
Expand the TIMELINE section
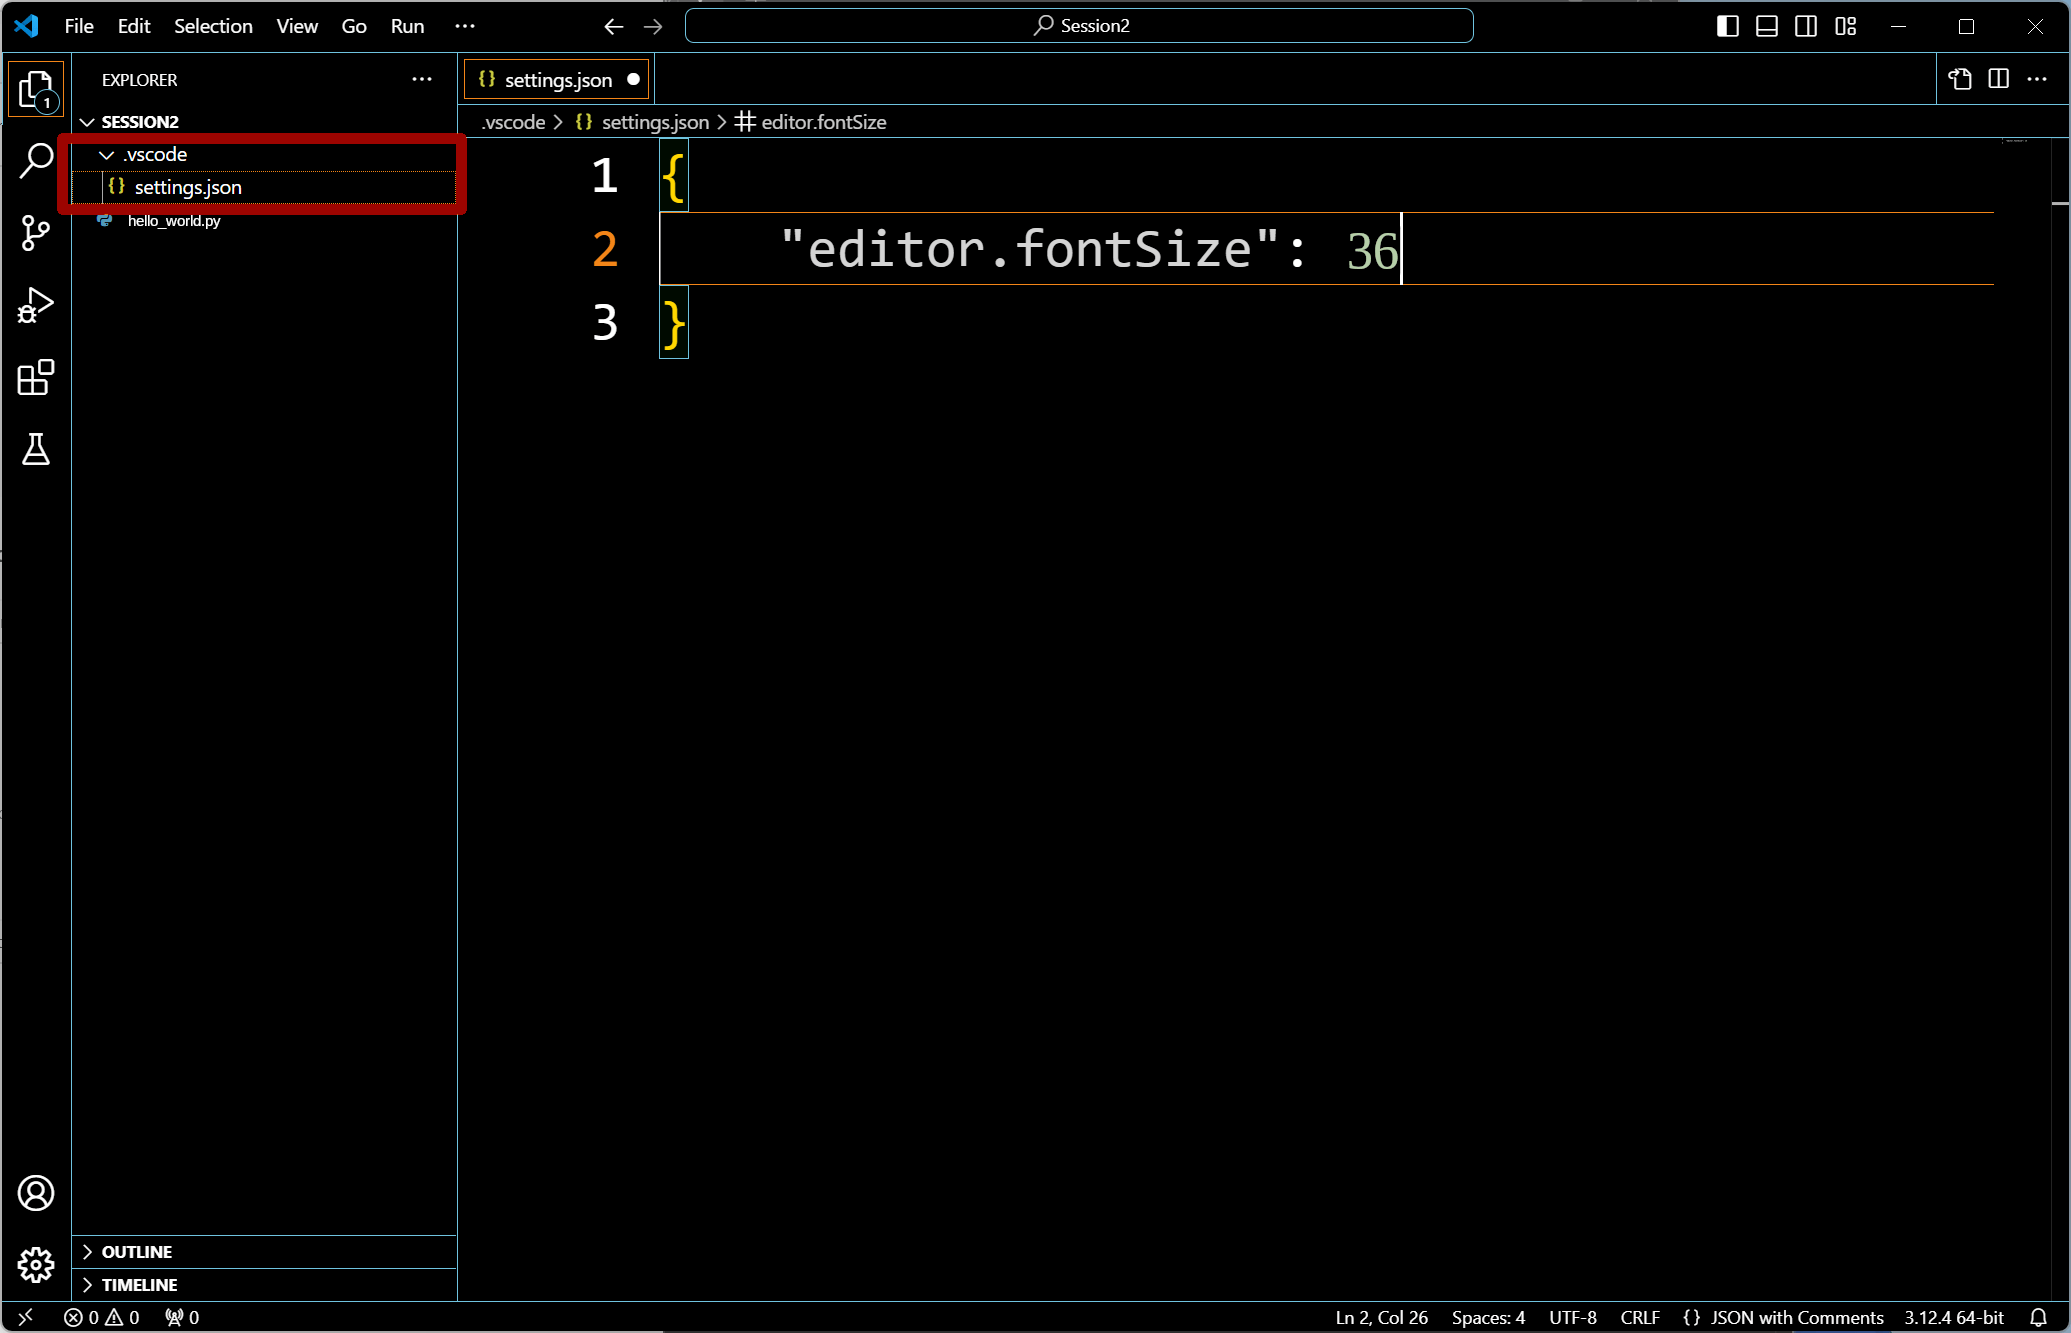coord(139,1285)
